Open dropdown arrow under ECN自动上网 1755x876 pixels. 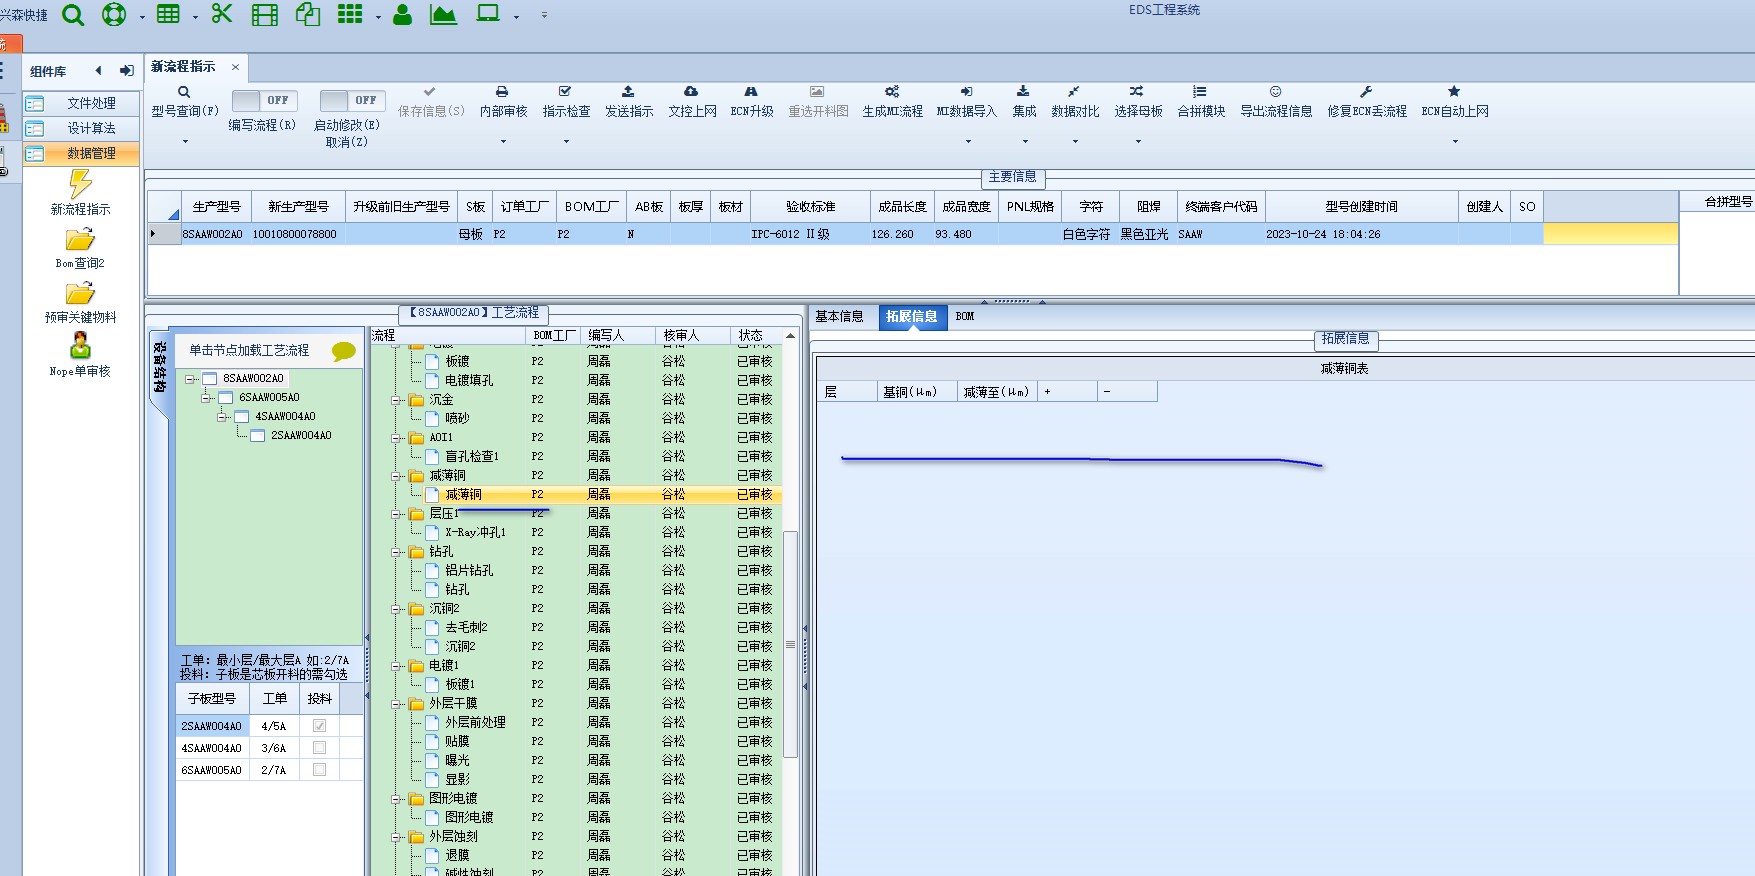coord(1455,142)
